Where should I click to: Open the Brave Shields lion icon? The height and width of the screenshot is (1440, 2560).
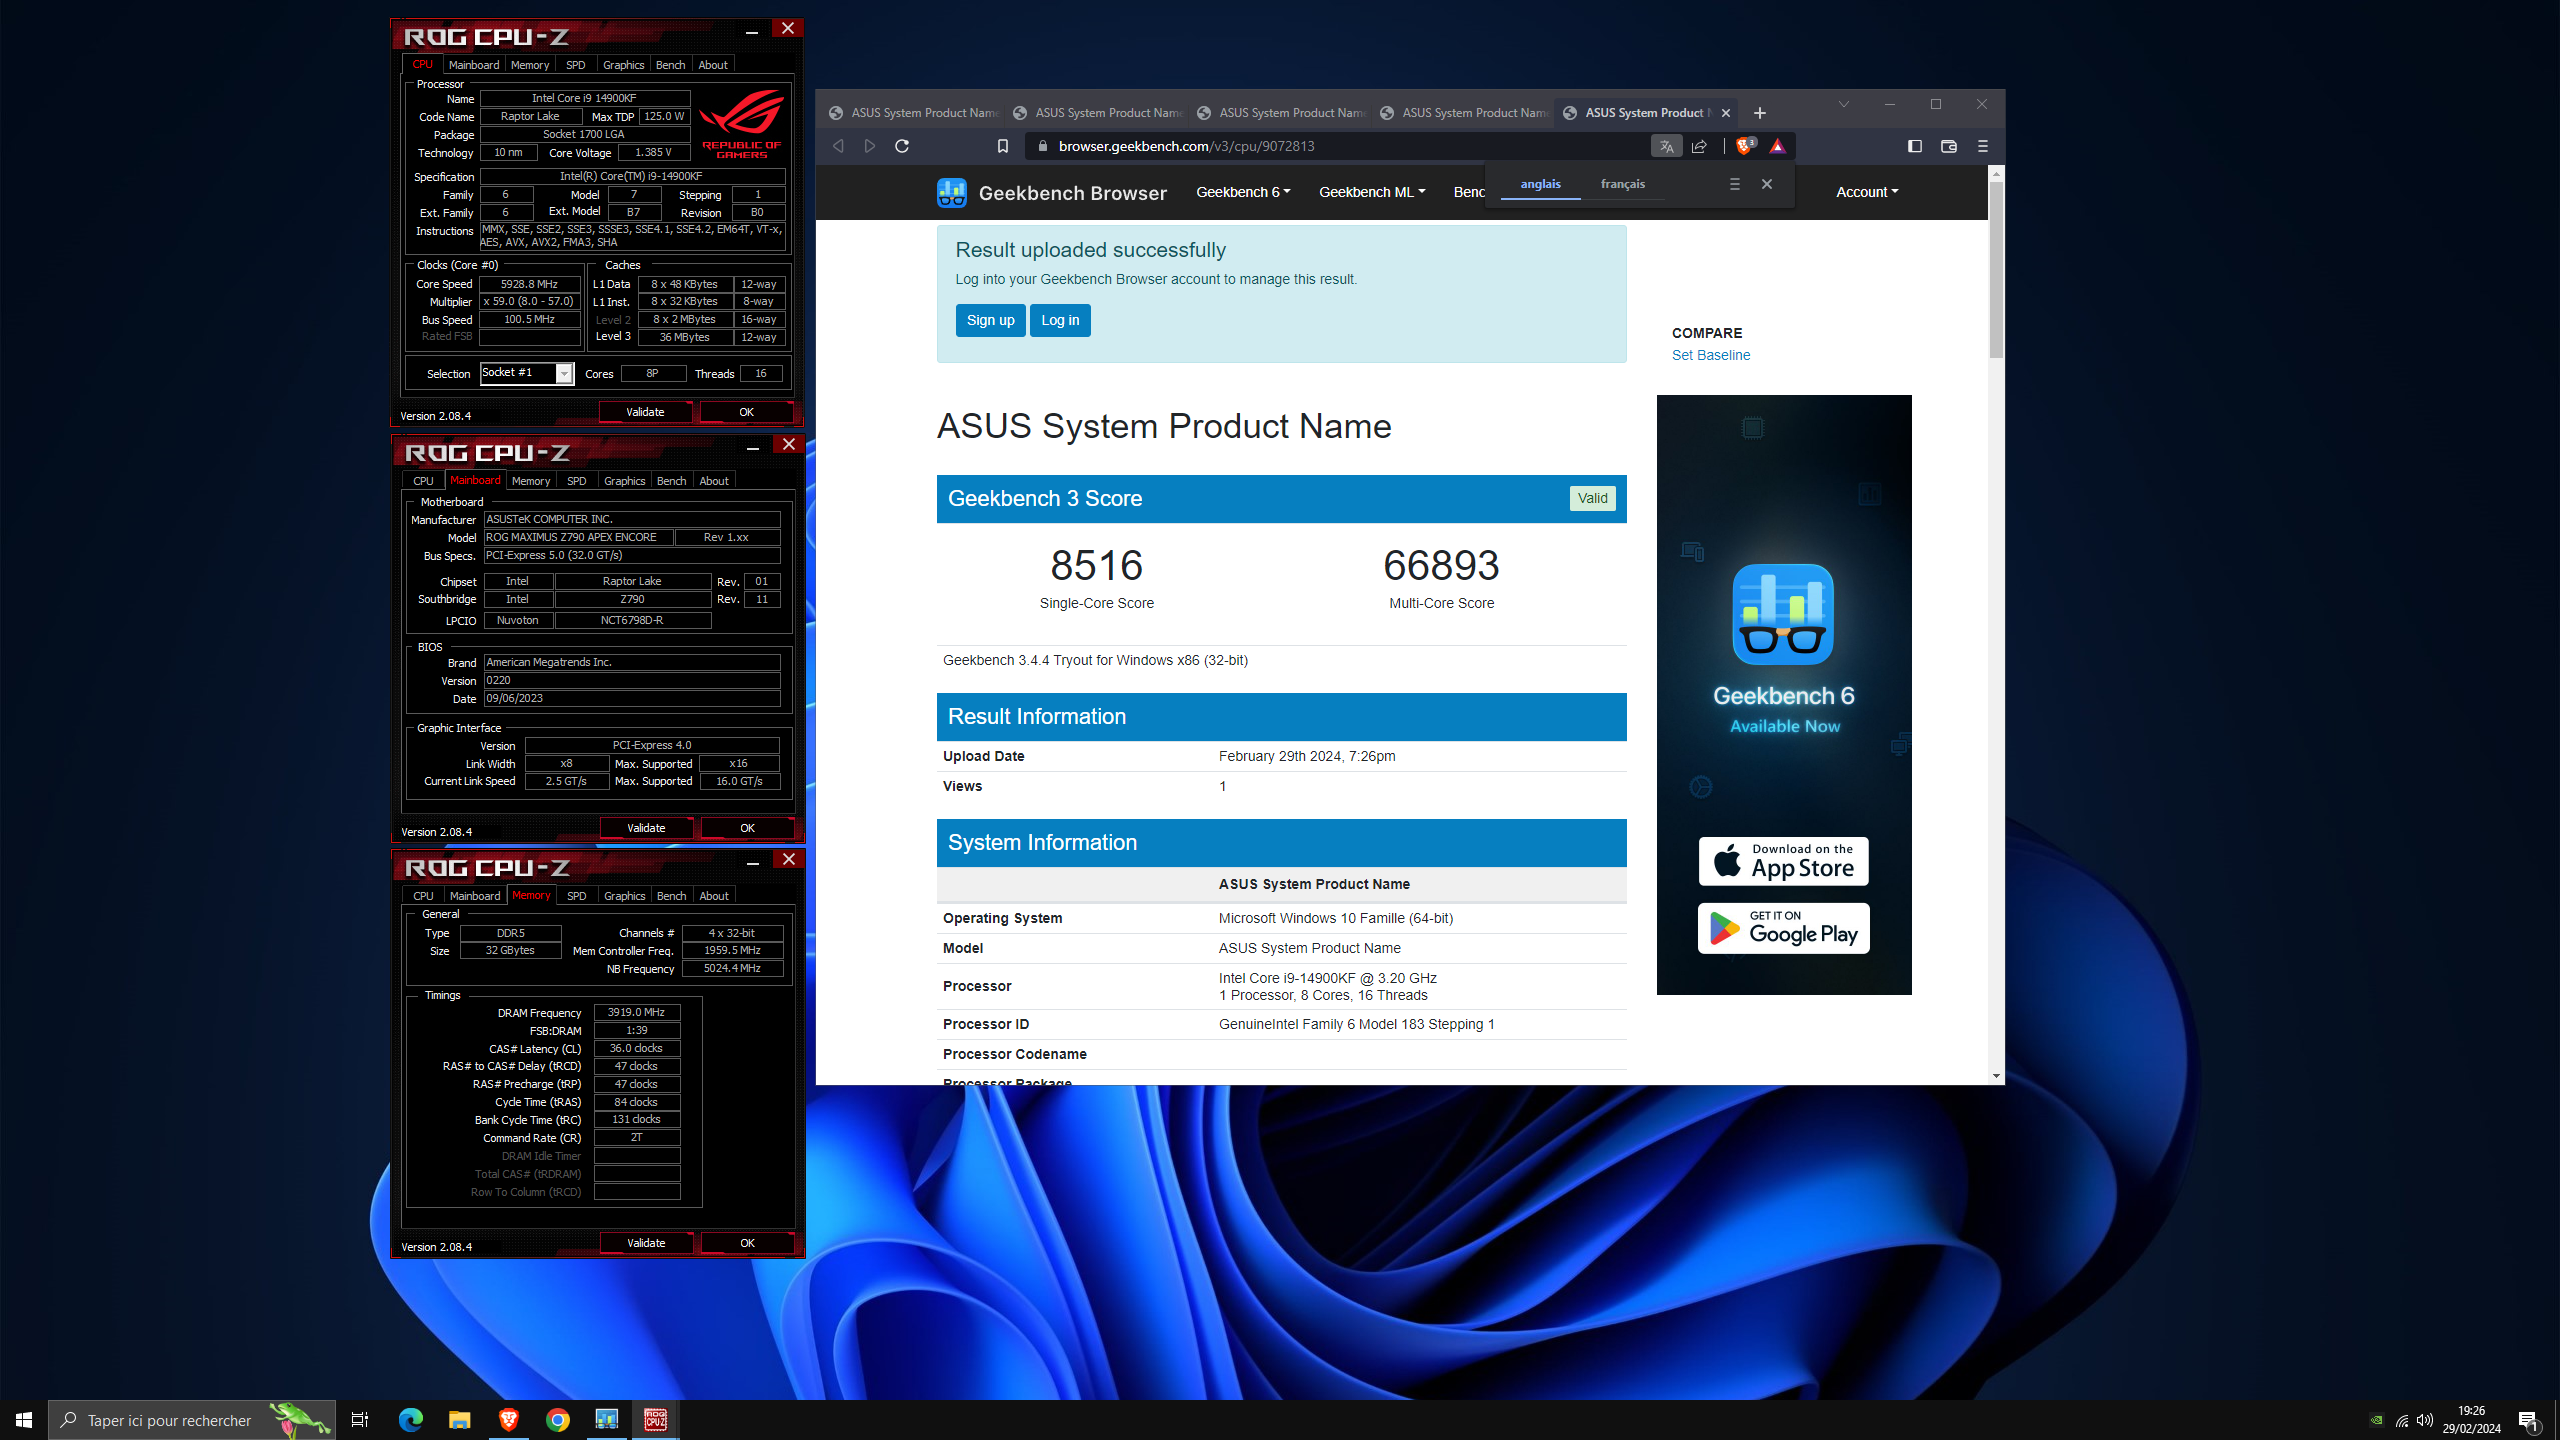(x=1746, y=146)
